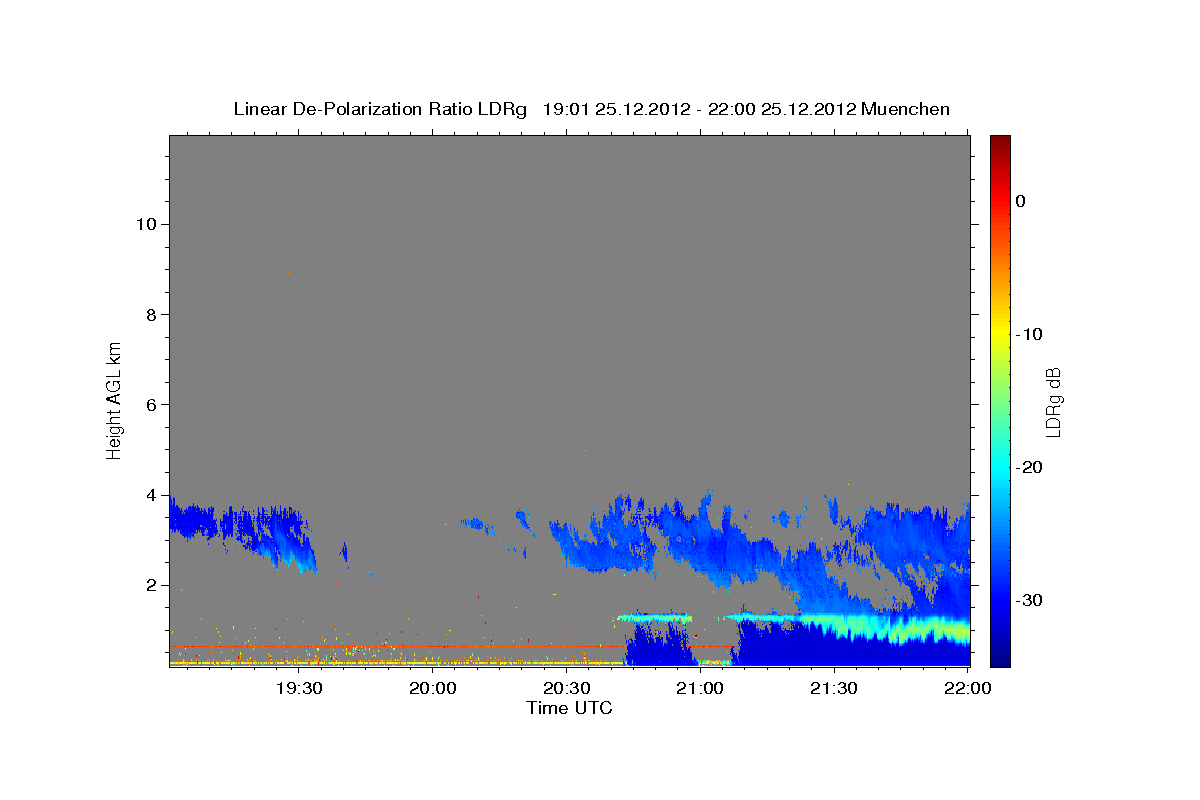
Task: Click the '22:00 25.12.2012' end time in the title
Action: (782, 109)
